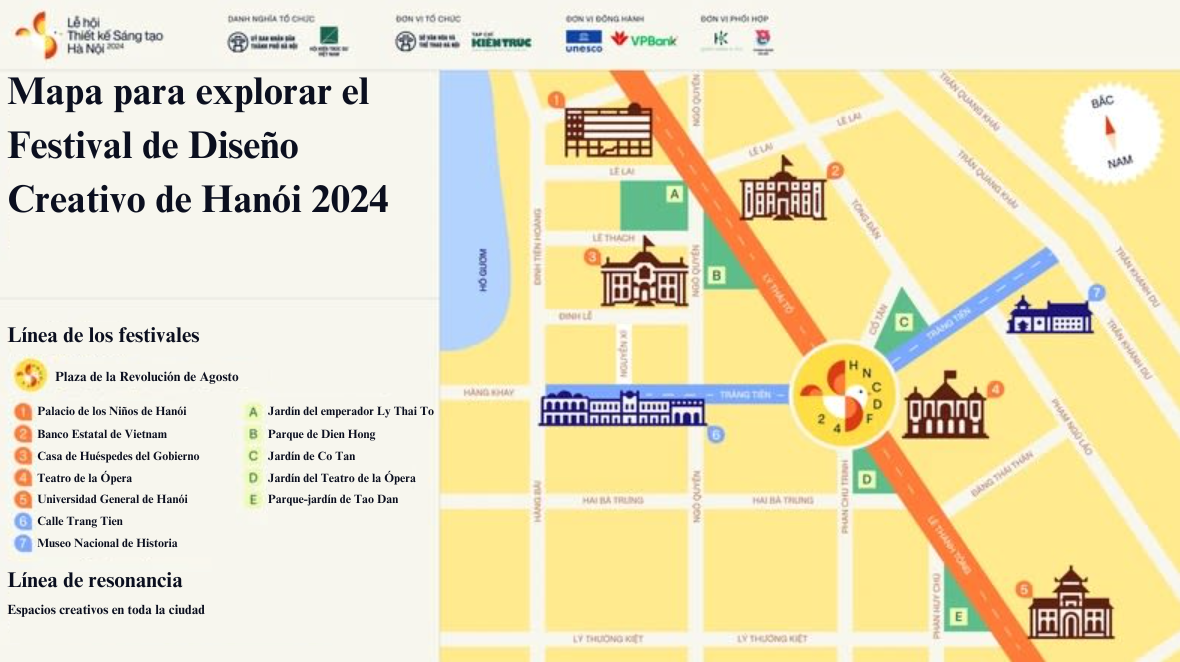The image size is (1180, 662).
Task: Click the Bắc-Nam compass rose
Action: 1112,132
